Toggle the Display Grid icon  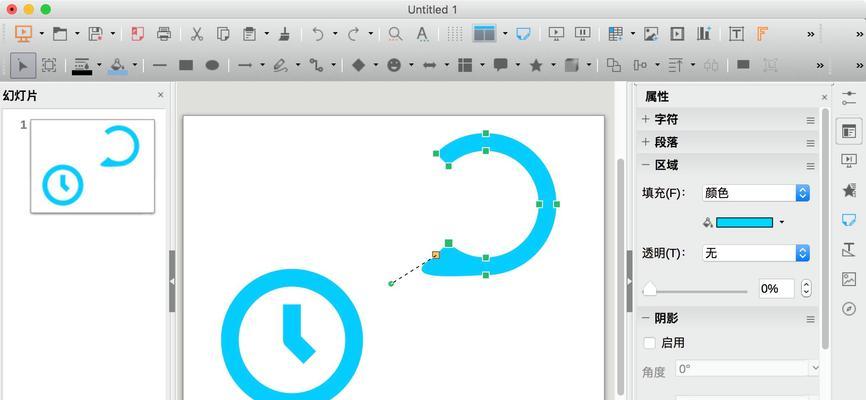pos(455,34)
